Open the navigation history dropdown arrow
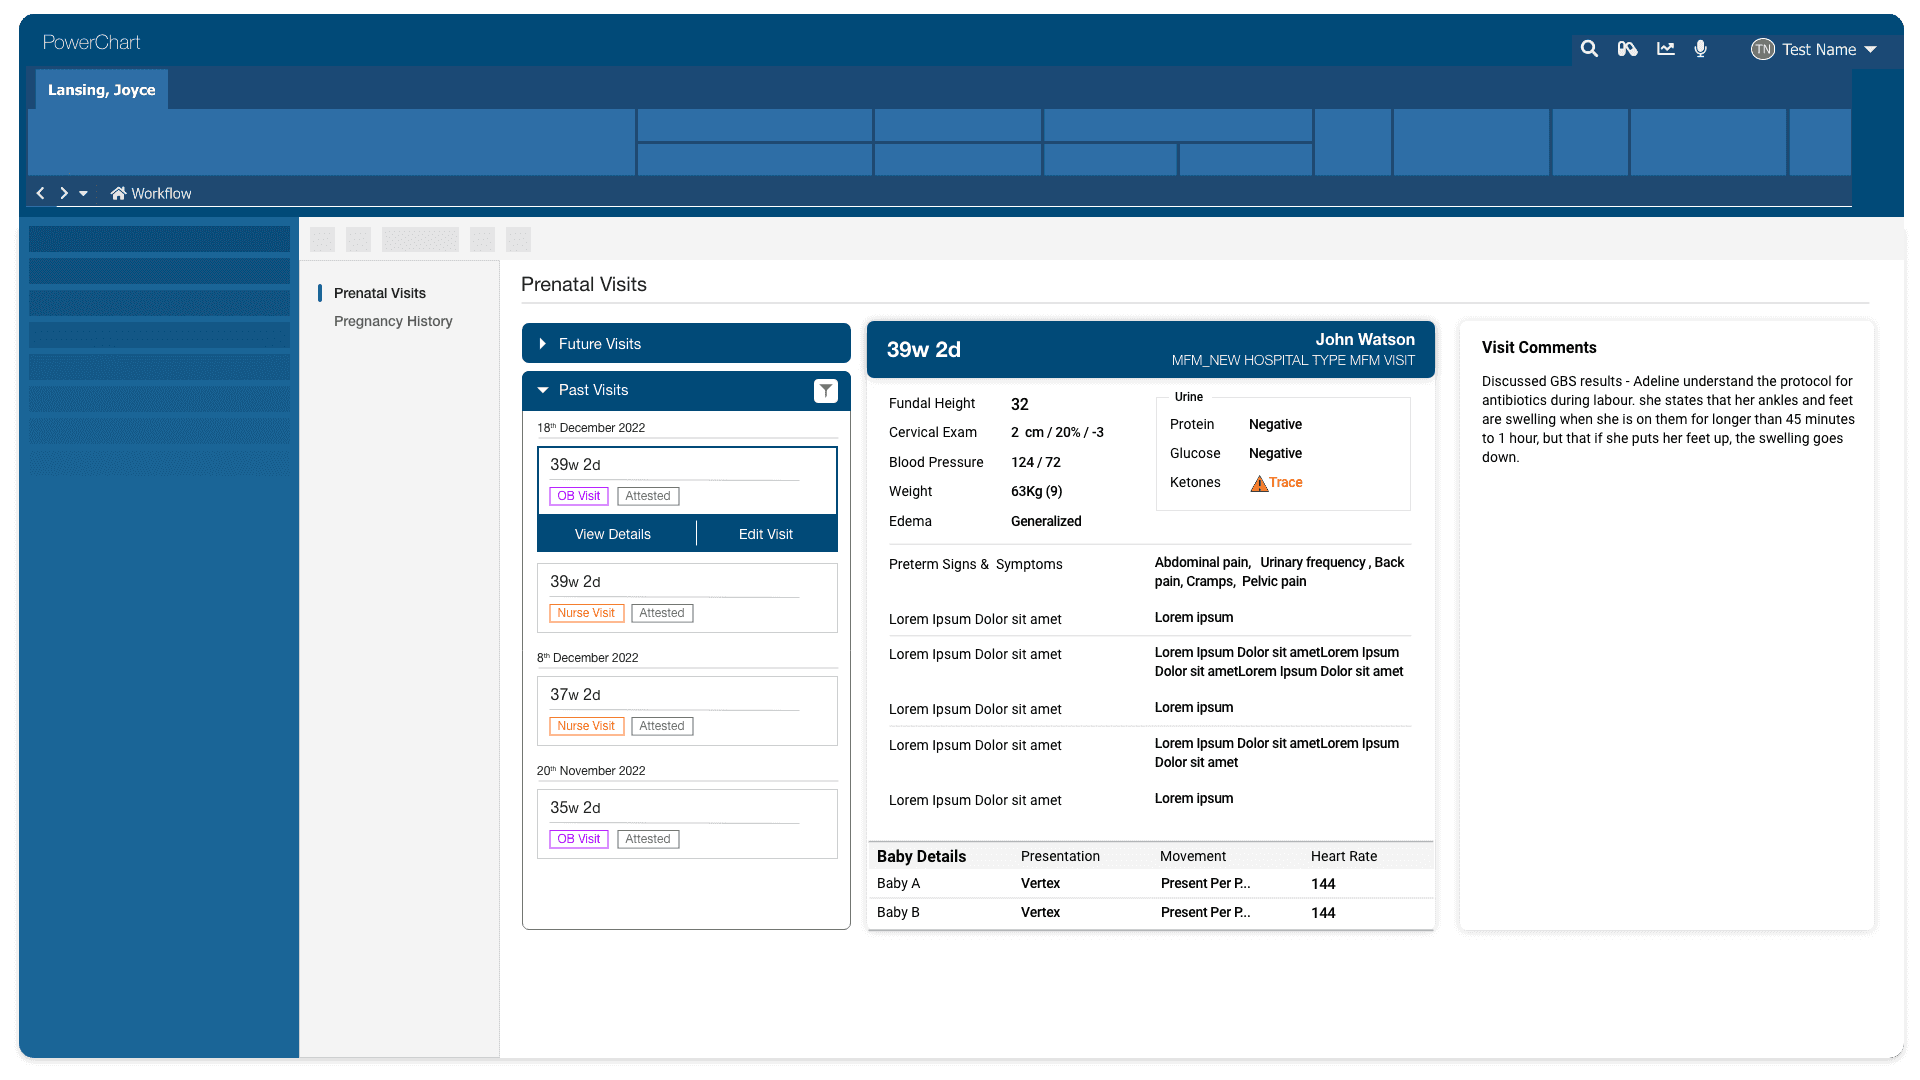1920x1080 pixels. (84, 194)
